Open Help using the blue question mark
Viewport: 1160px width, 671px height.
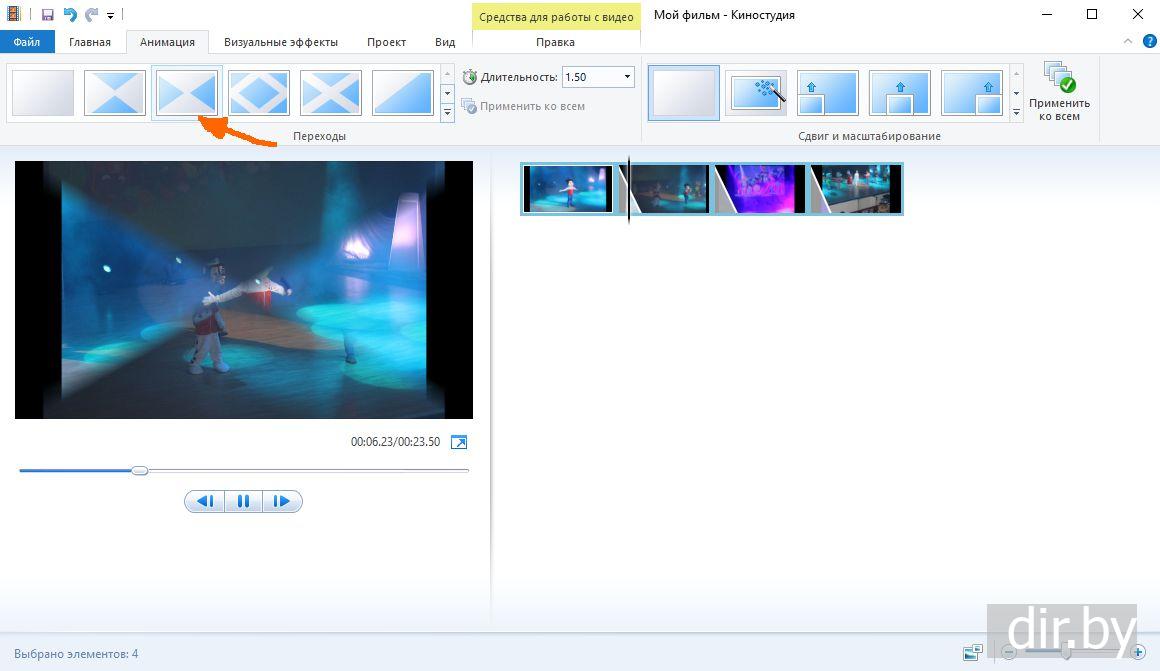1149,42
